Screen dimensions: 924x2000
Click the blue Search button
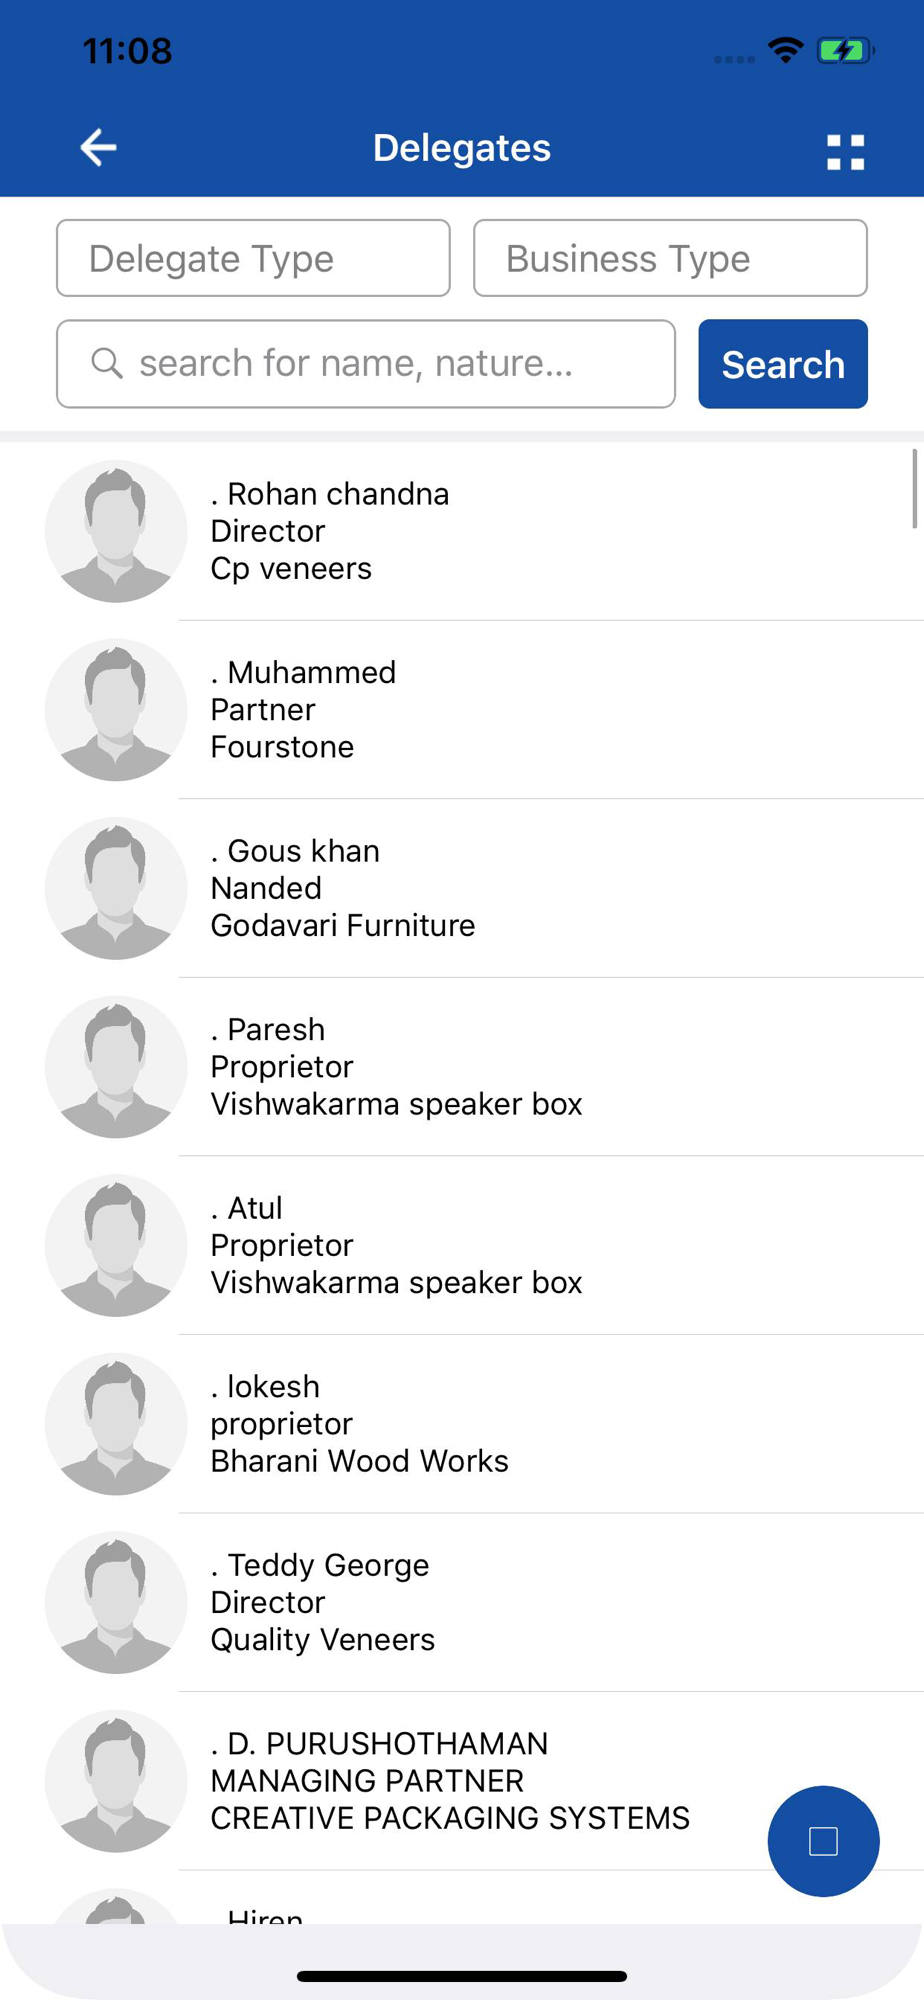(x=783, y=364)
